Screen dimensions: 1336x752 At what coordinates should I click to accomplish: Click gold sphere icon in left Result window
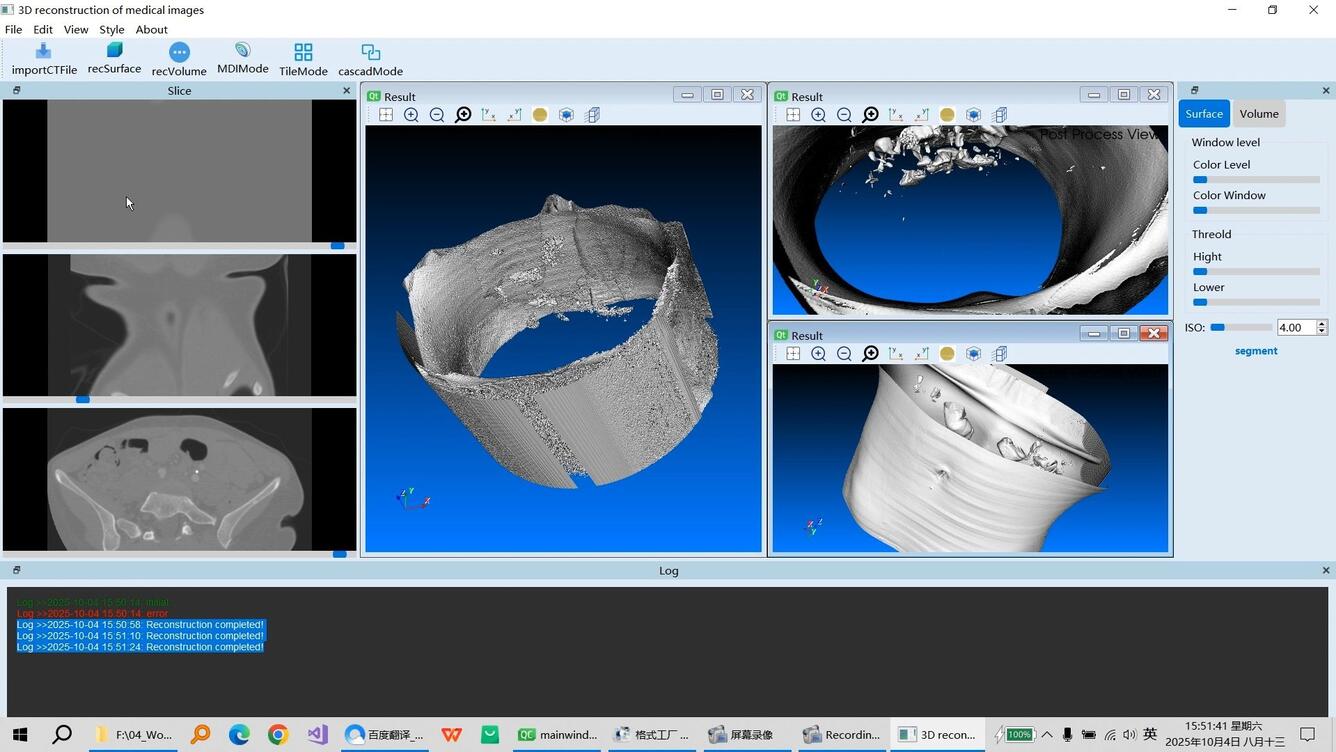(x=540, y=115)
